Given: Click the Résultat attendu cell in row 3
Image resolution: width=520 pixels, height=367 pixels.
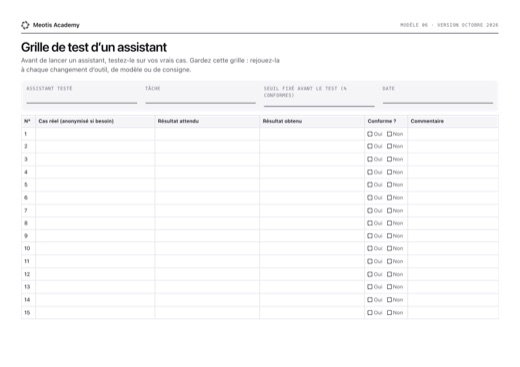Looking at the screenshot, I should coord(207,159).
